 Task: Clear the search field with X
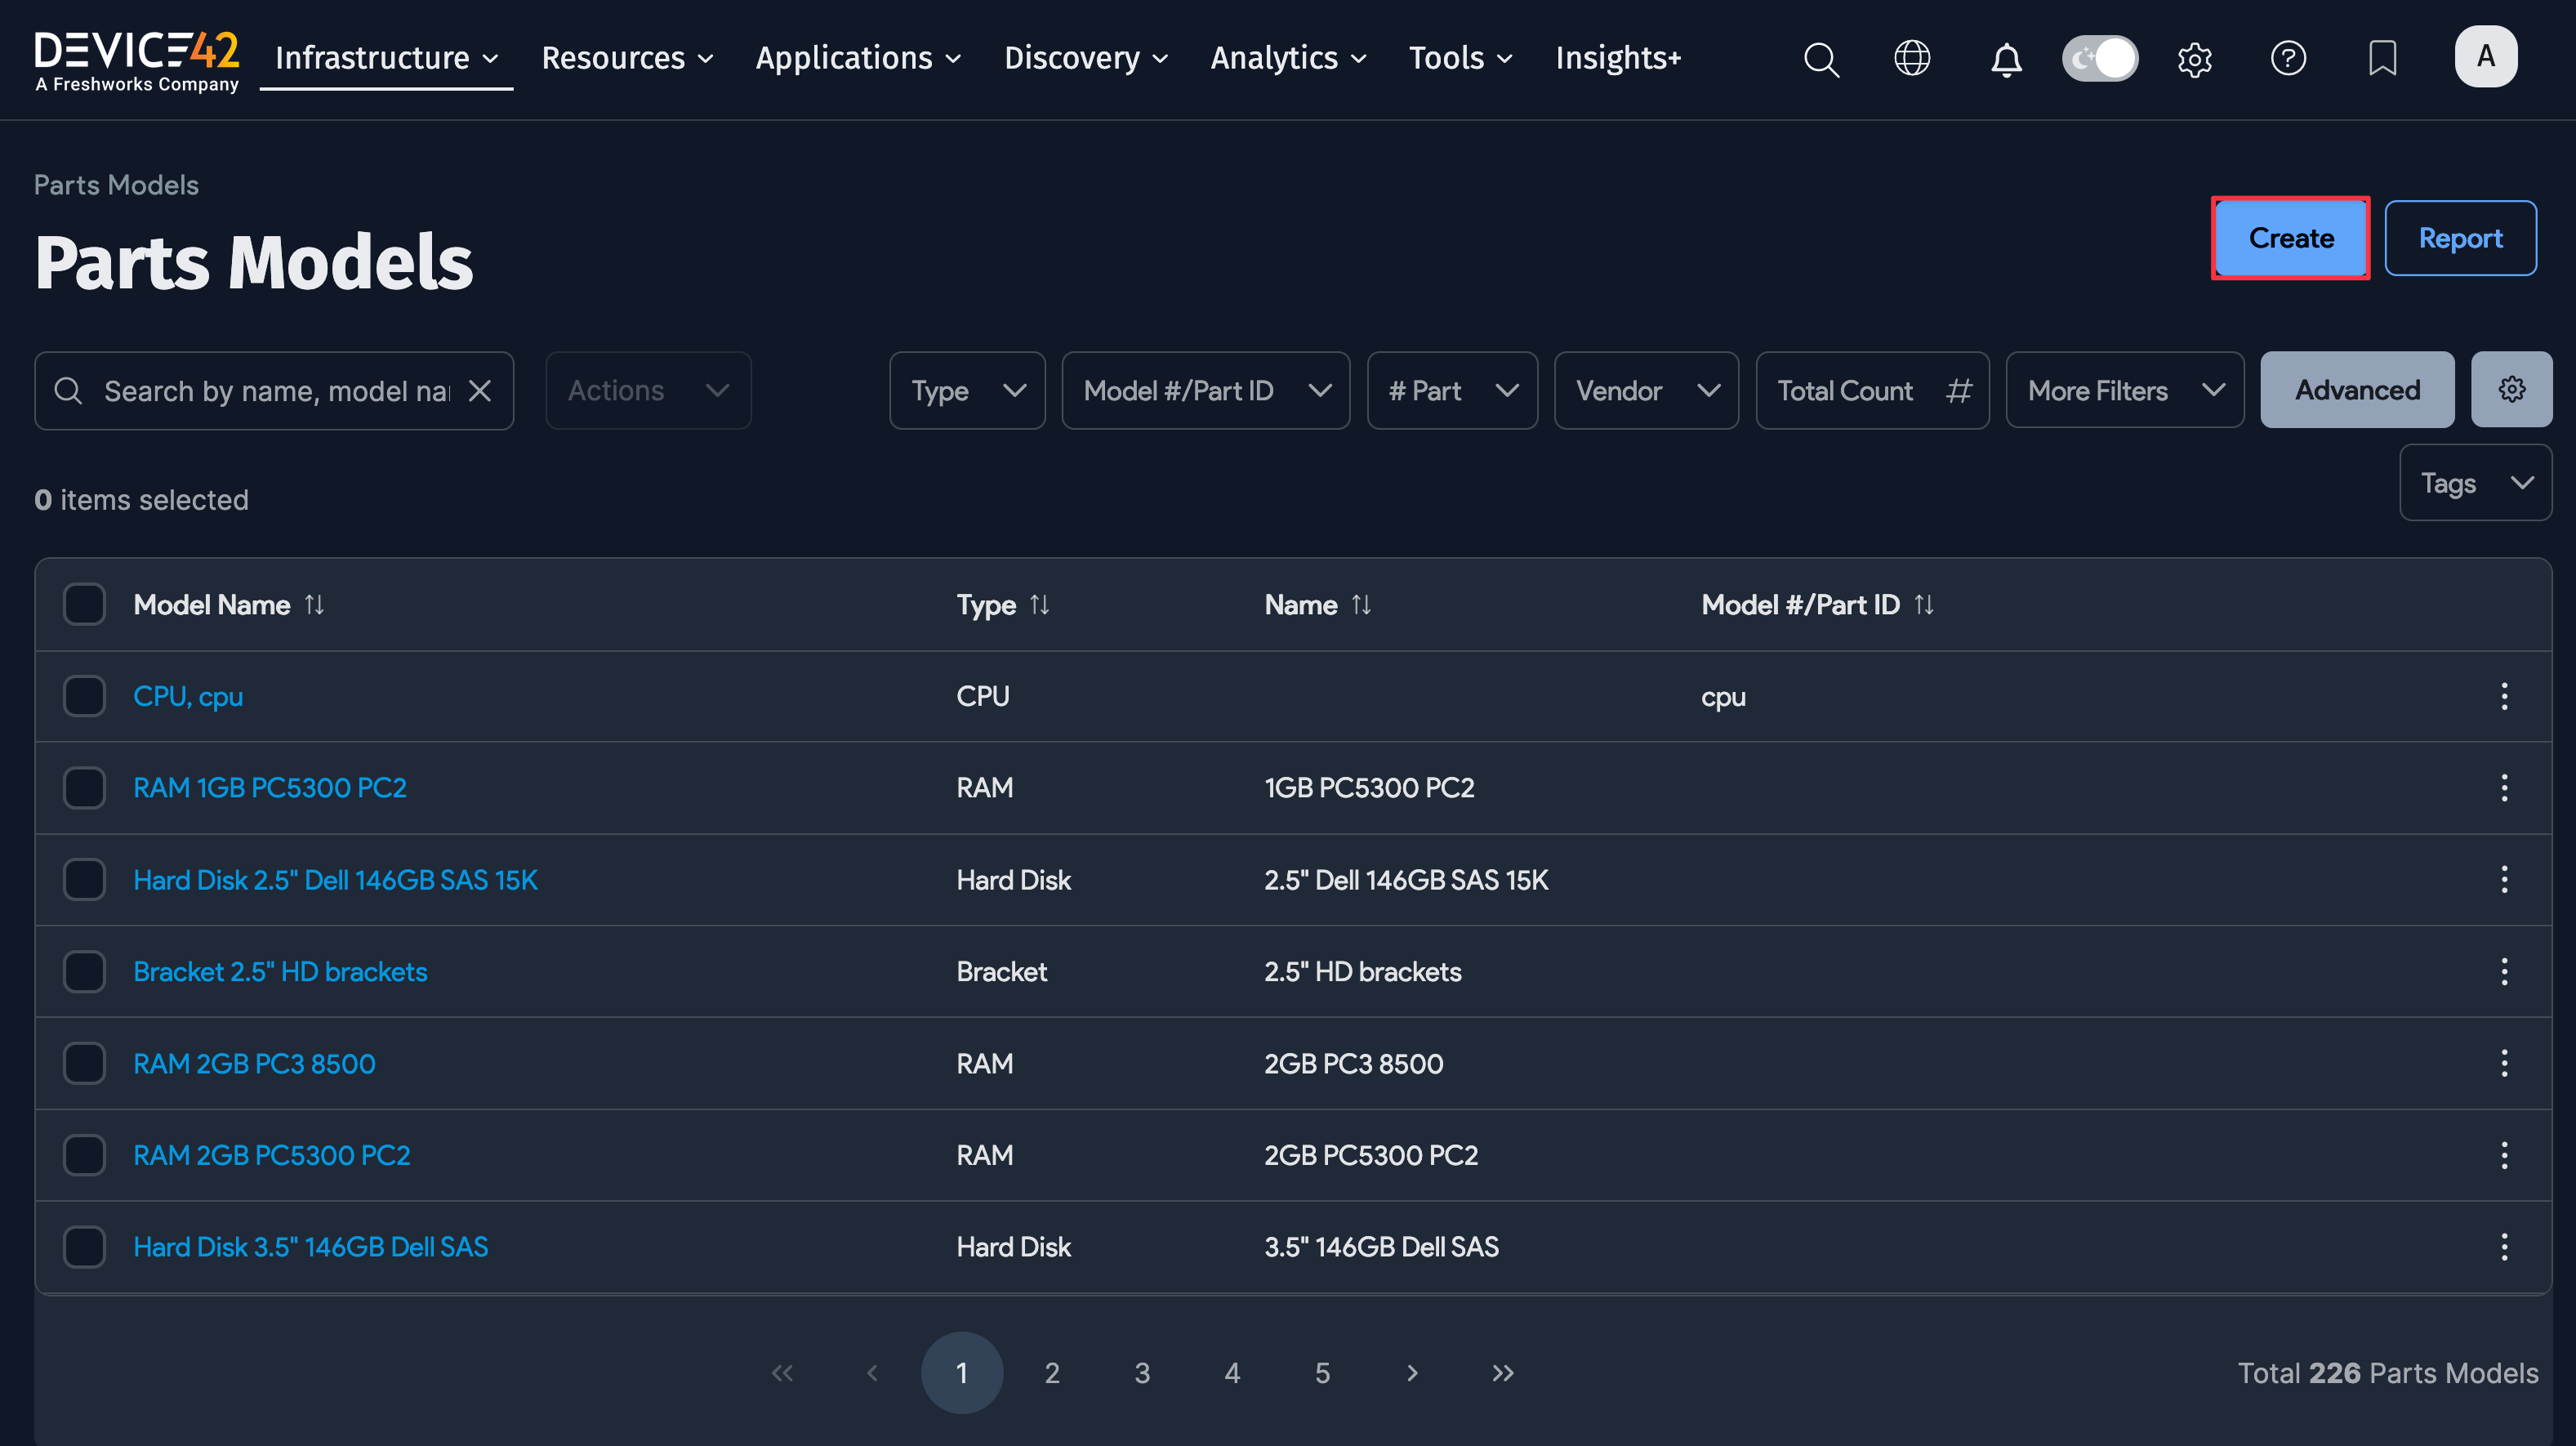coord(480,391)
